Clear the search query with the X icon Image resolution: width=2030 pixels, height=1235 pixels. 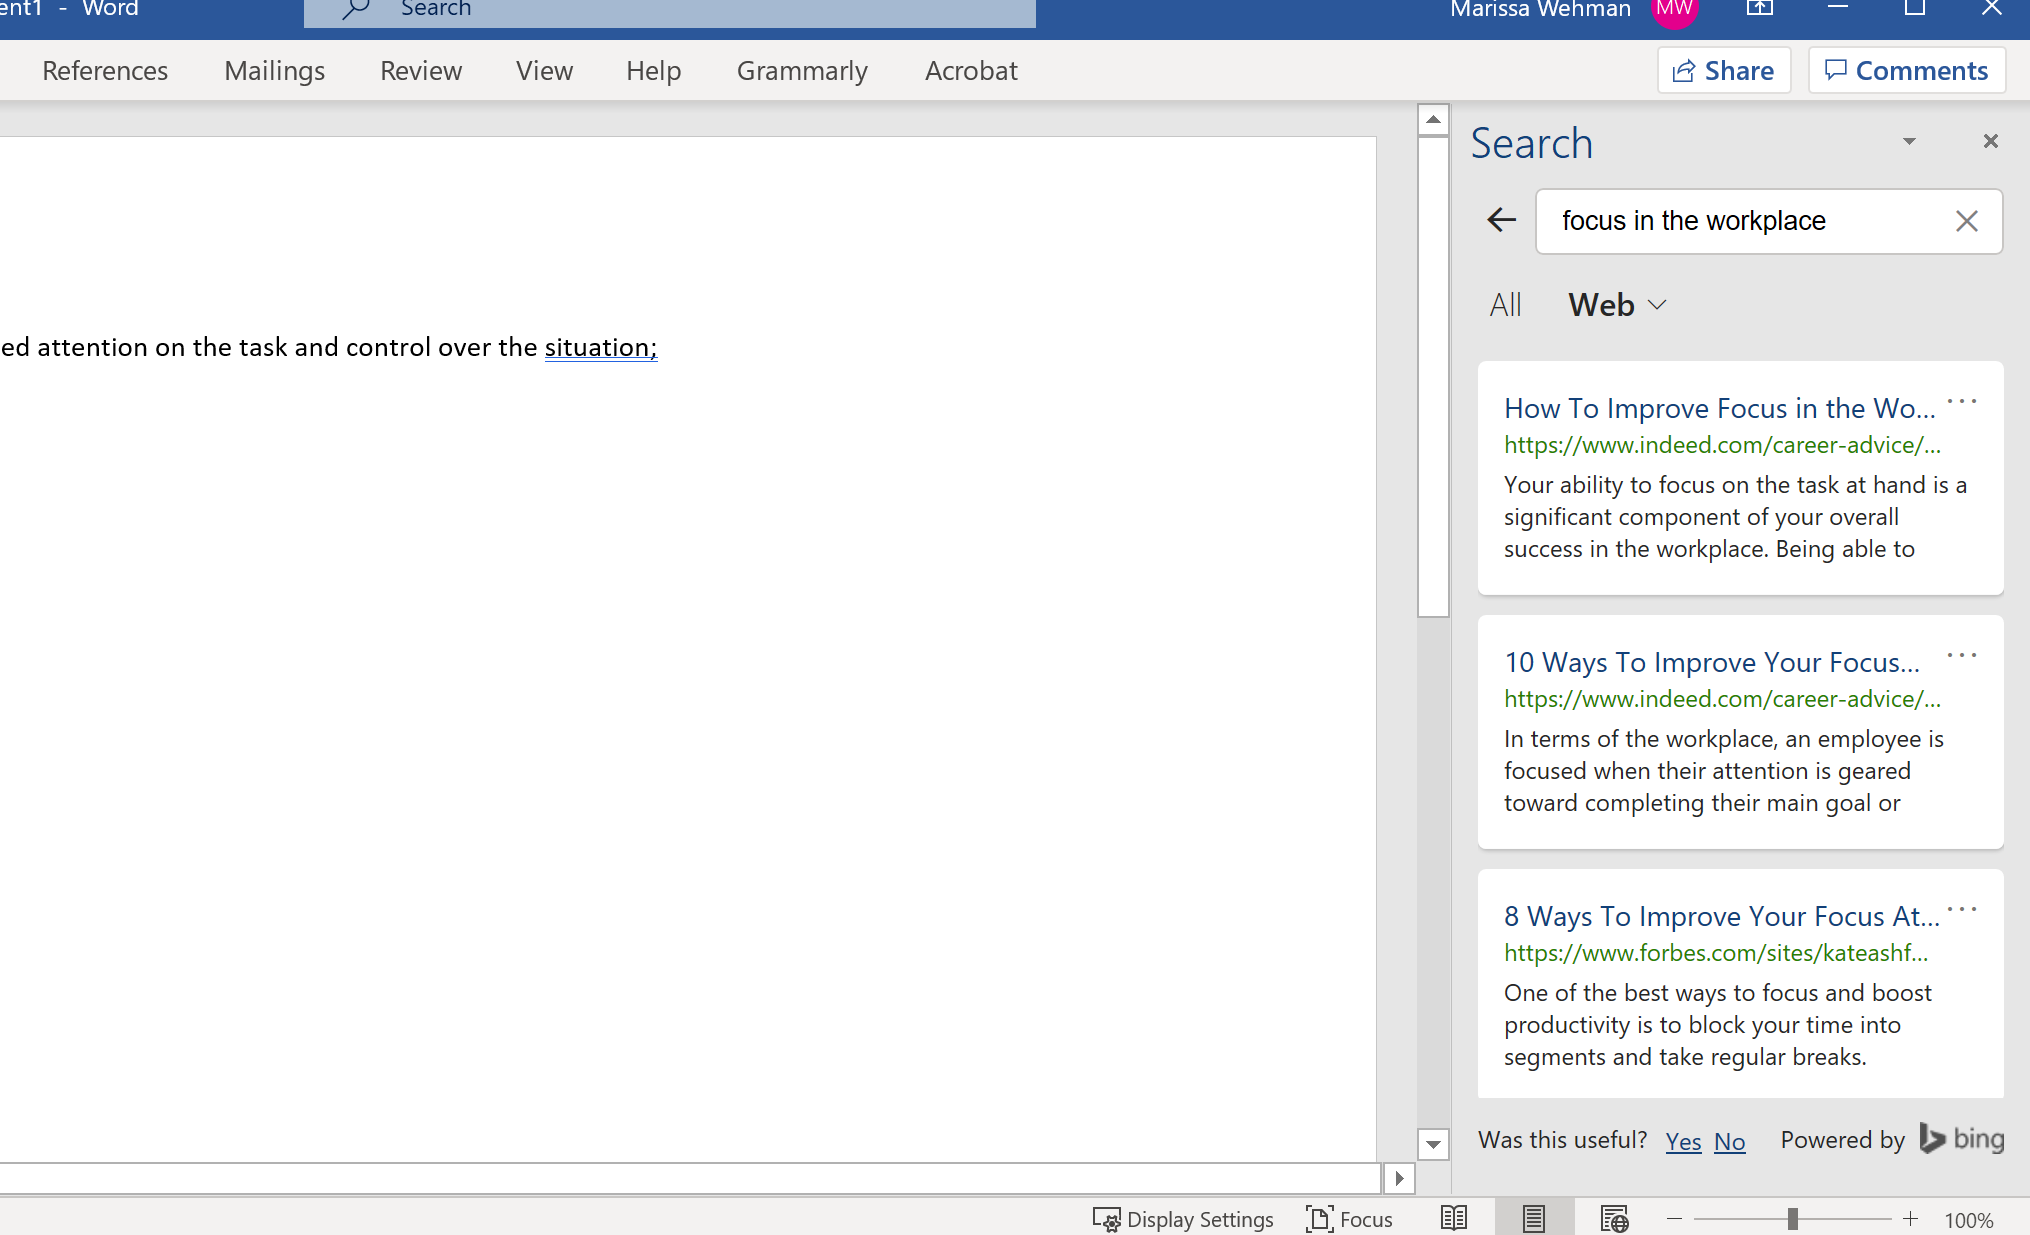point(1966,221)
